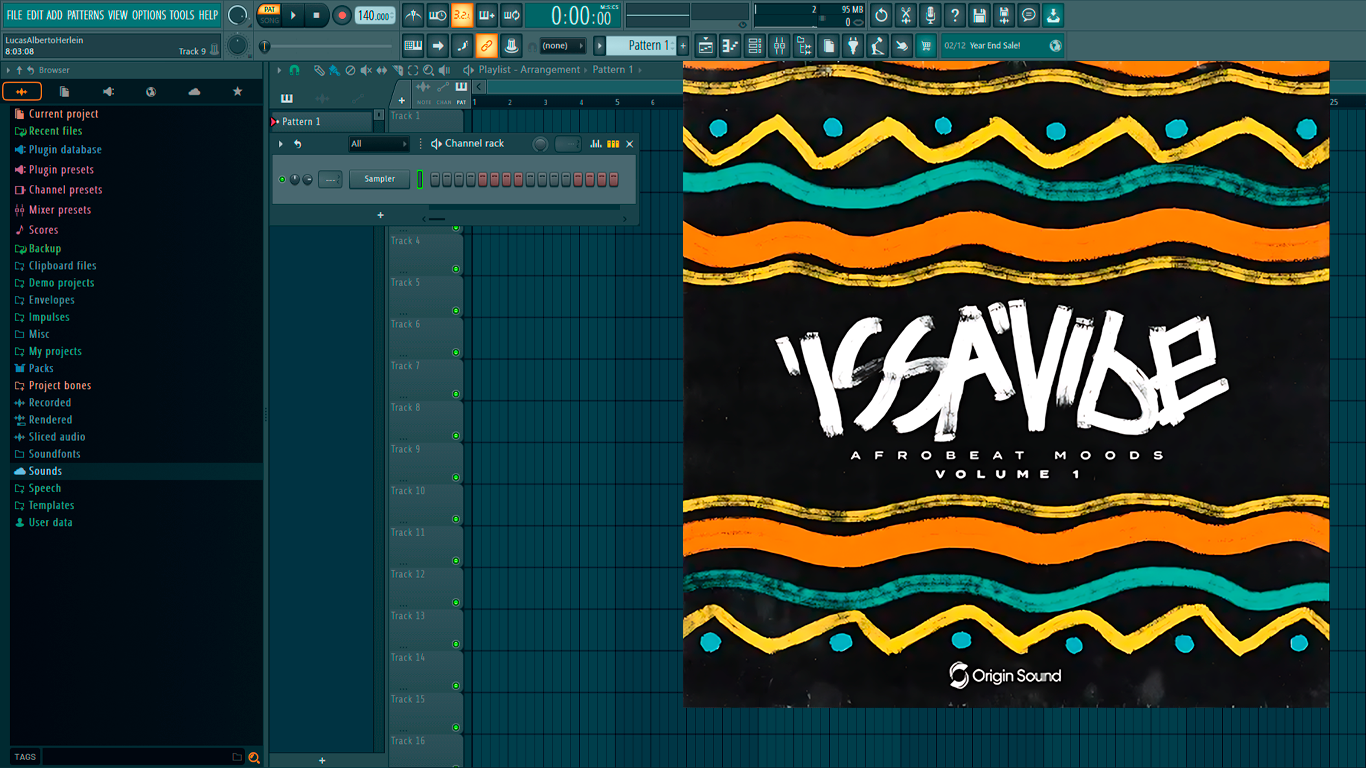Open the plugin picker plug icon

[x=853, y=45]
